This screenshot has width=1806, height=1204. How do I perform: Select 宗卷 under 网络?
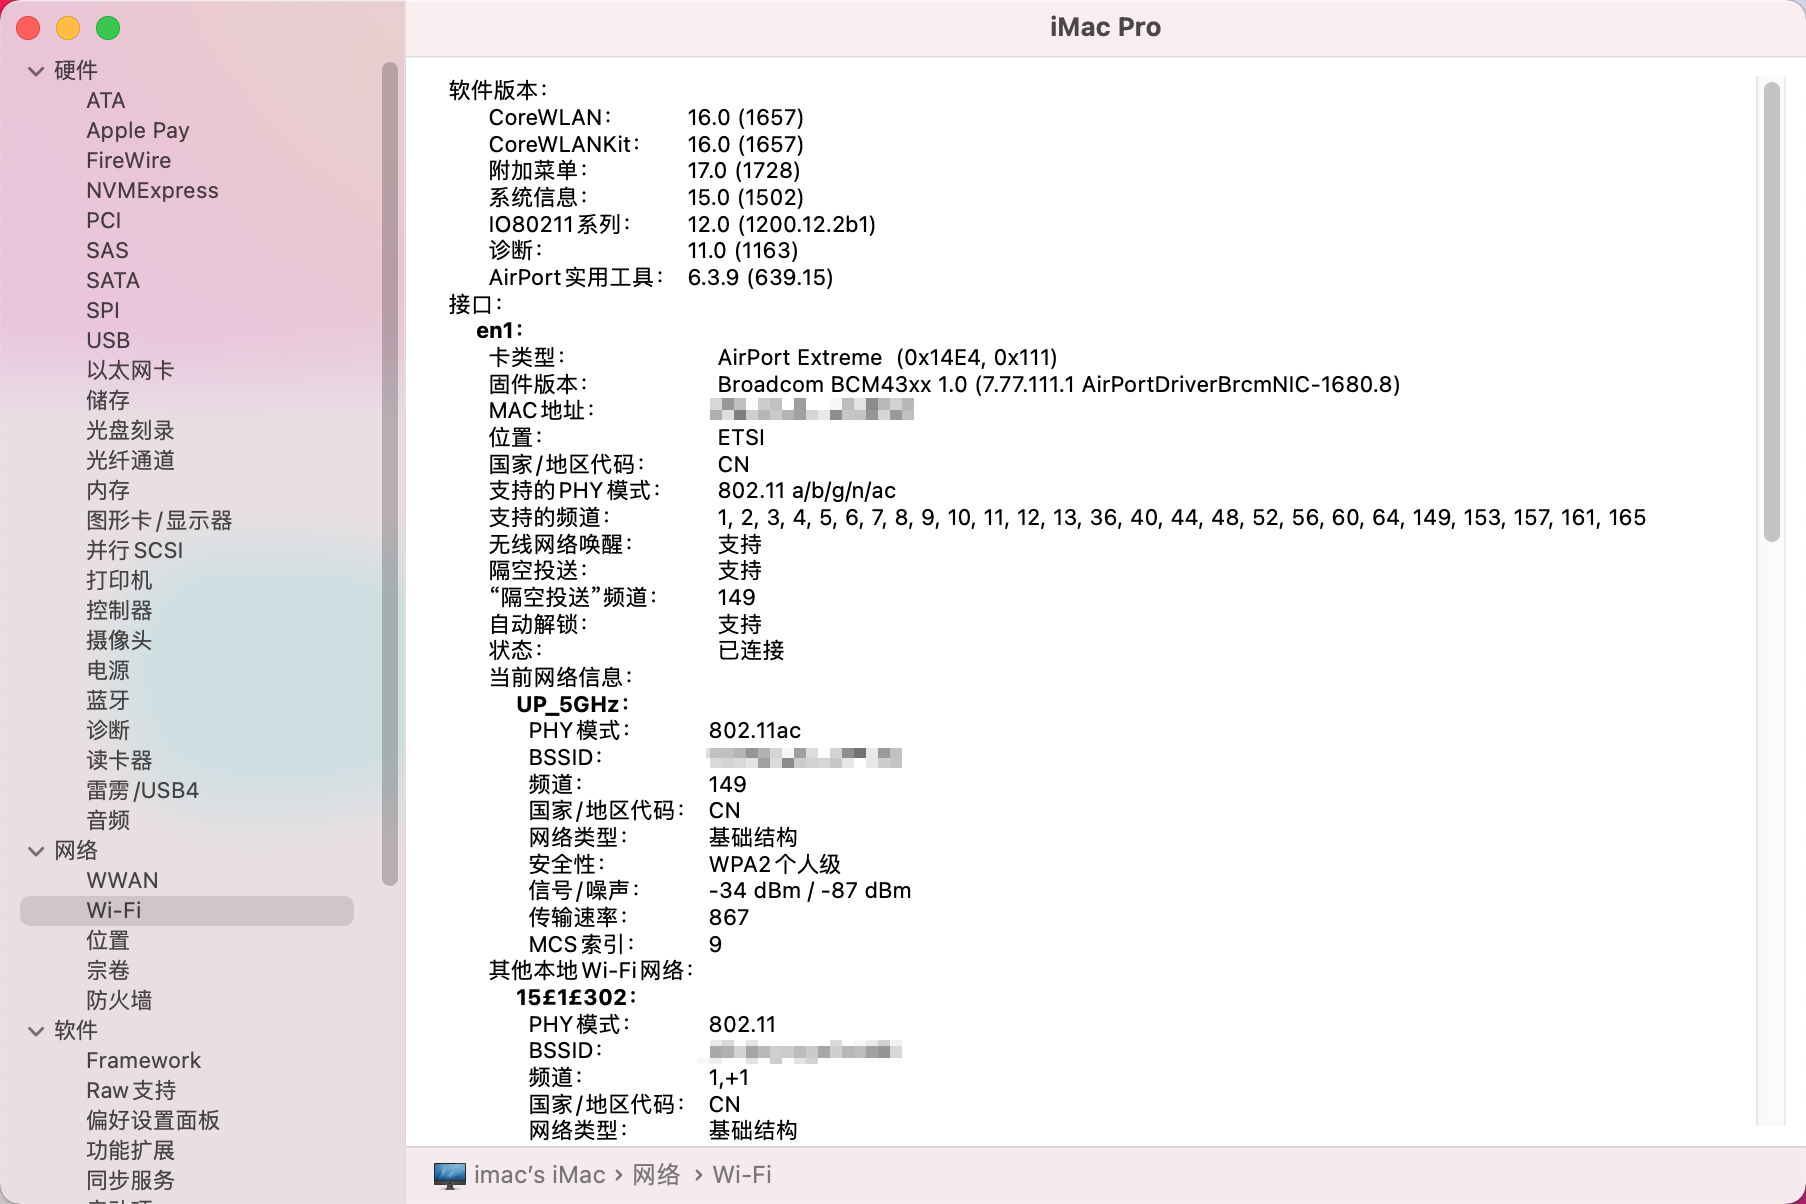pos(108,971)
